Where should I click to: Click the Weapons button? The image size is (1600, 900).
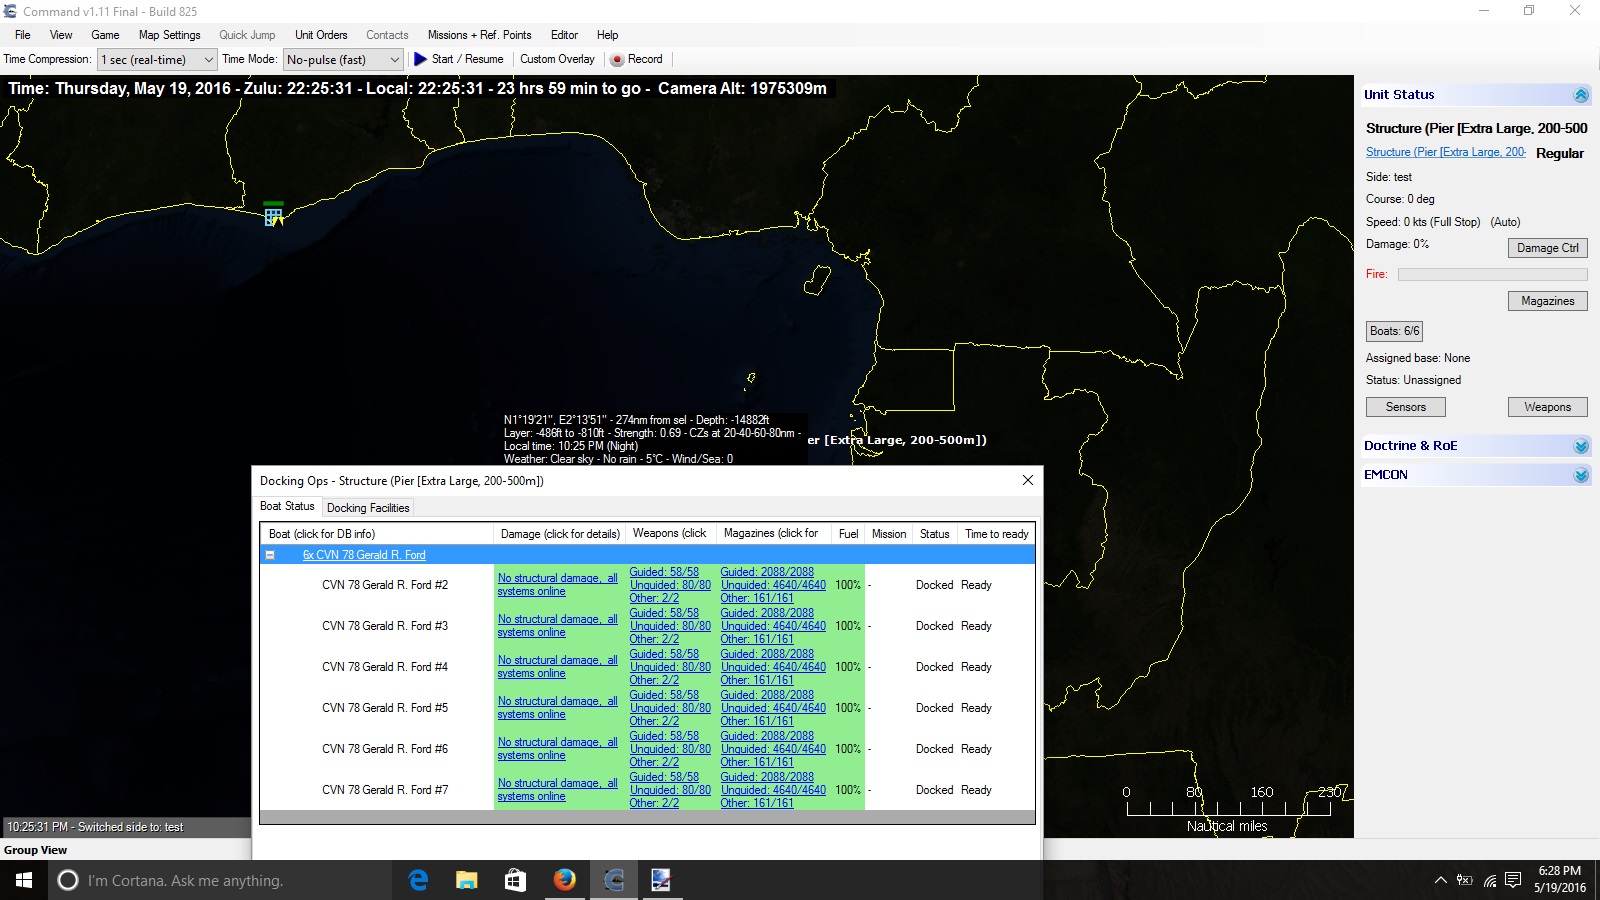(x=1547, y=407)
